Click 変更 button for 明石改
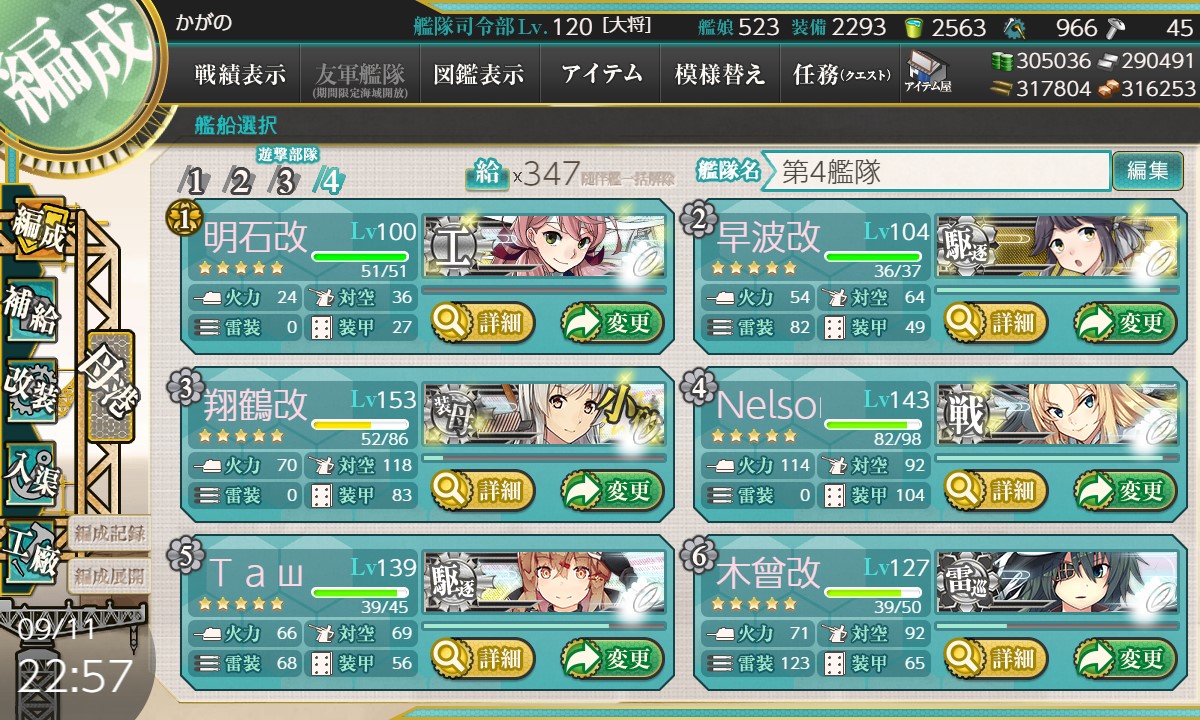Image resolution: width=1200 pixels, height=720 pixels. click(x=612, y=322)
